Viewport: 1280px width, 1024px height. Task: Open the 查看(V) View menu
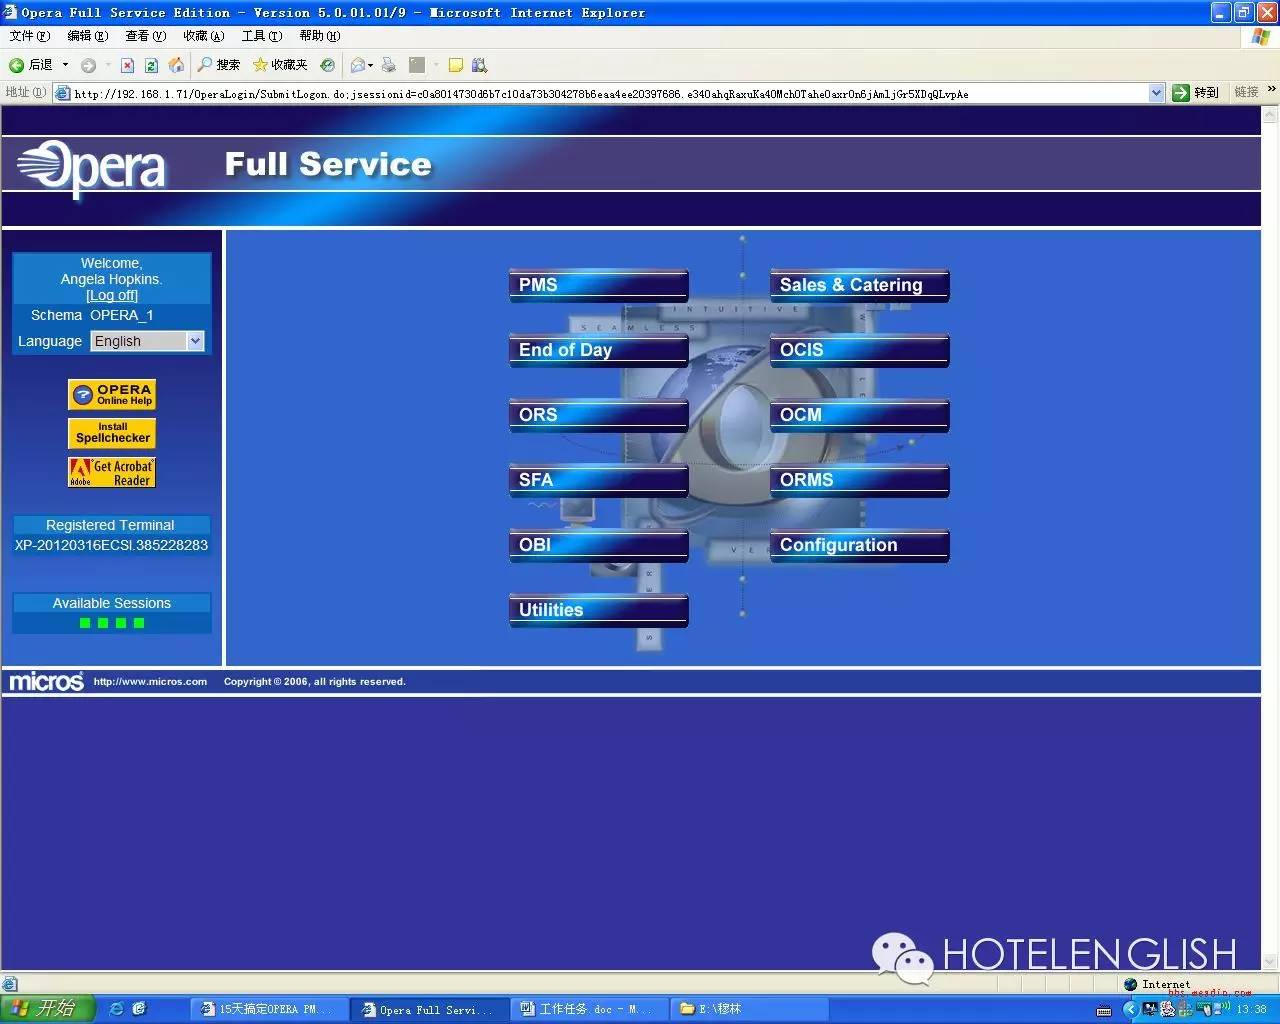(x=145, y=36)
